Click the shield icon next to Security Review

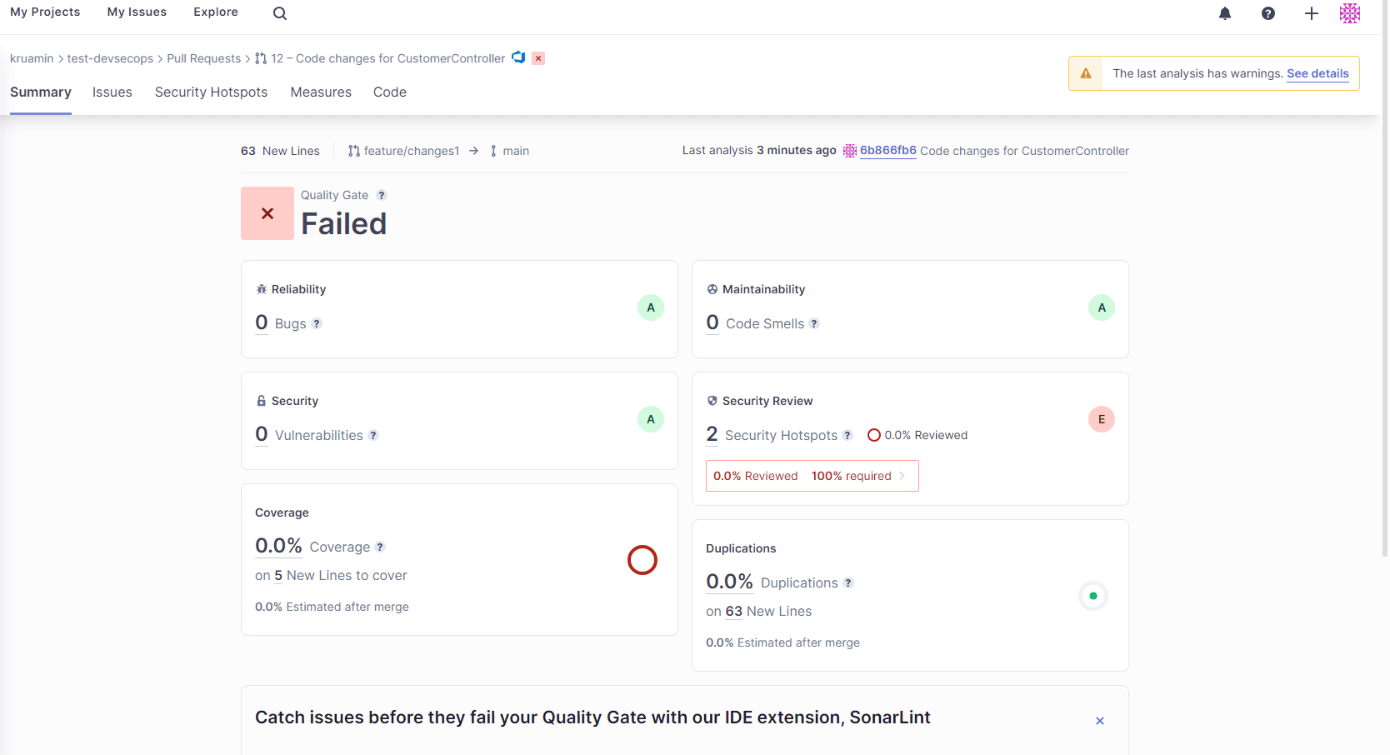point(712,401)
